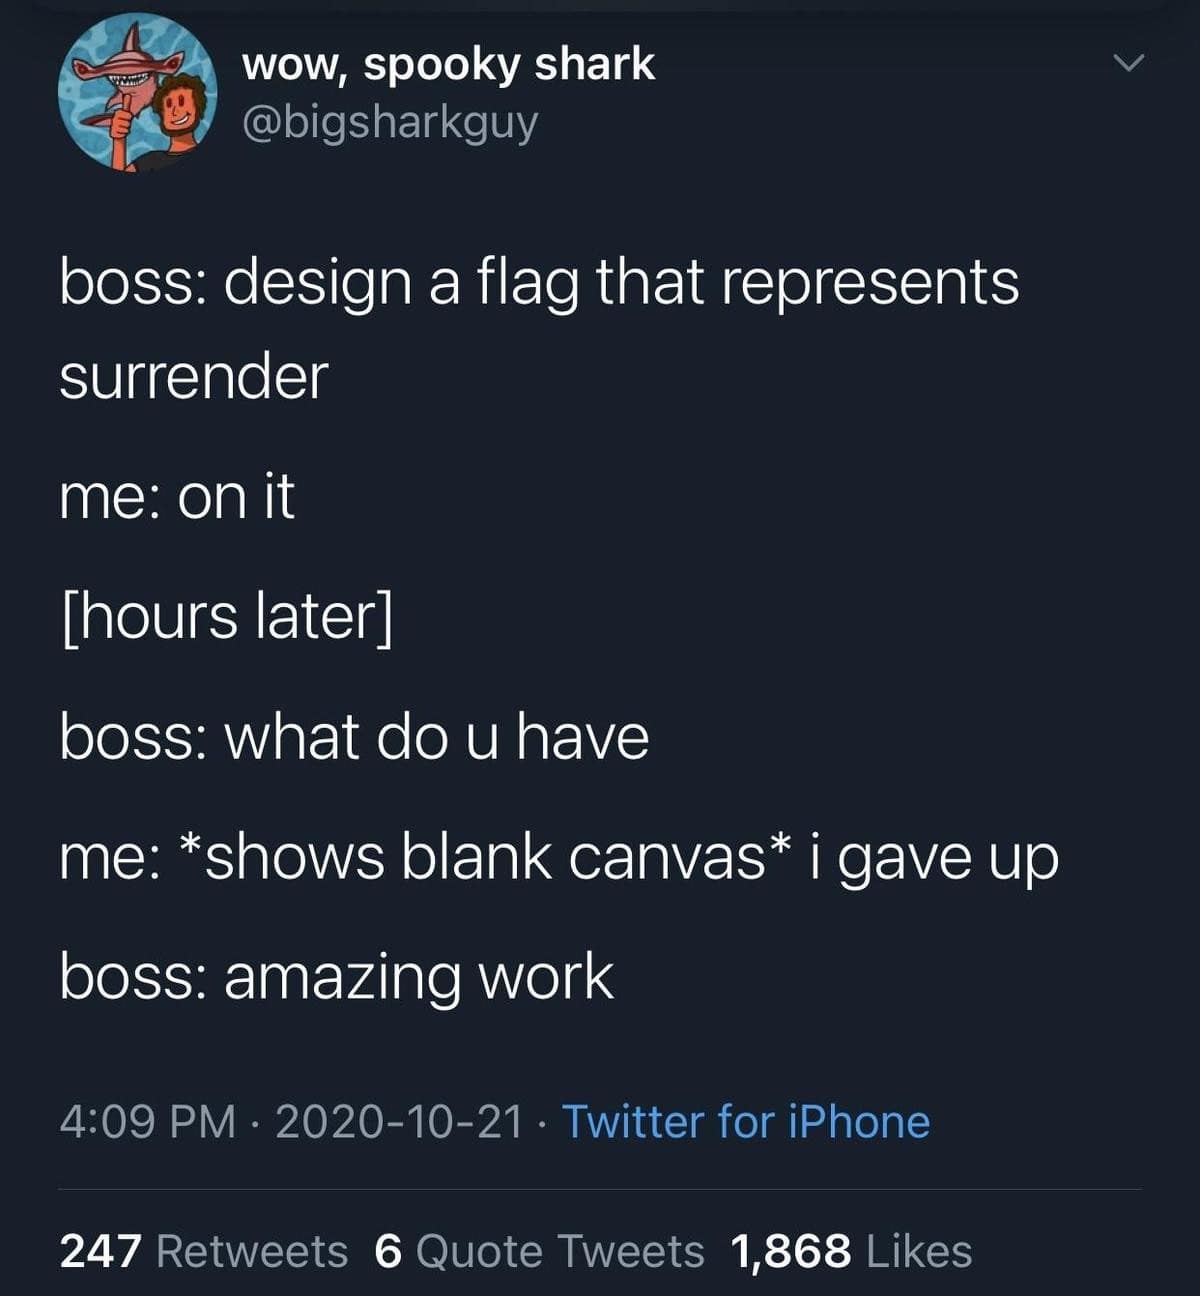Viewport: 1200px width, 1296px height.
Task: Open the 4:09 PM timestamp
Action: tap(148, 1121)
